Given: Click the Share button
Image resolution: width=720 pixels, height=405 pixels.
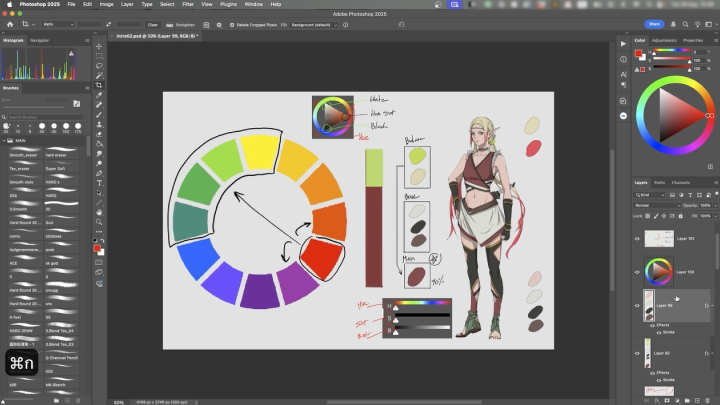Looking at the screenshot, I should coord(654,23).
